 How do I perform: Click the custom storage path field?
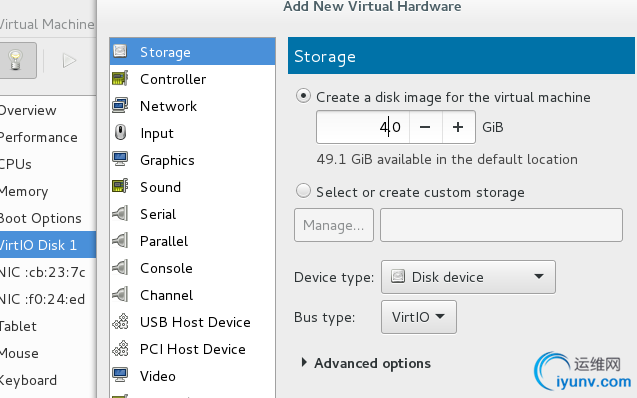501,225
